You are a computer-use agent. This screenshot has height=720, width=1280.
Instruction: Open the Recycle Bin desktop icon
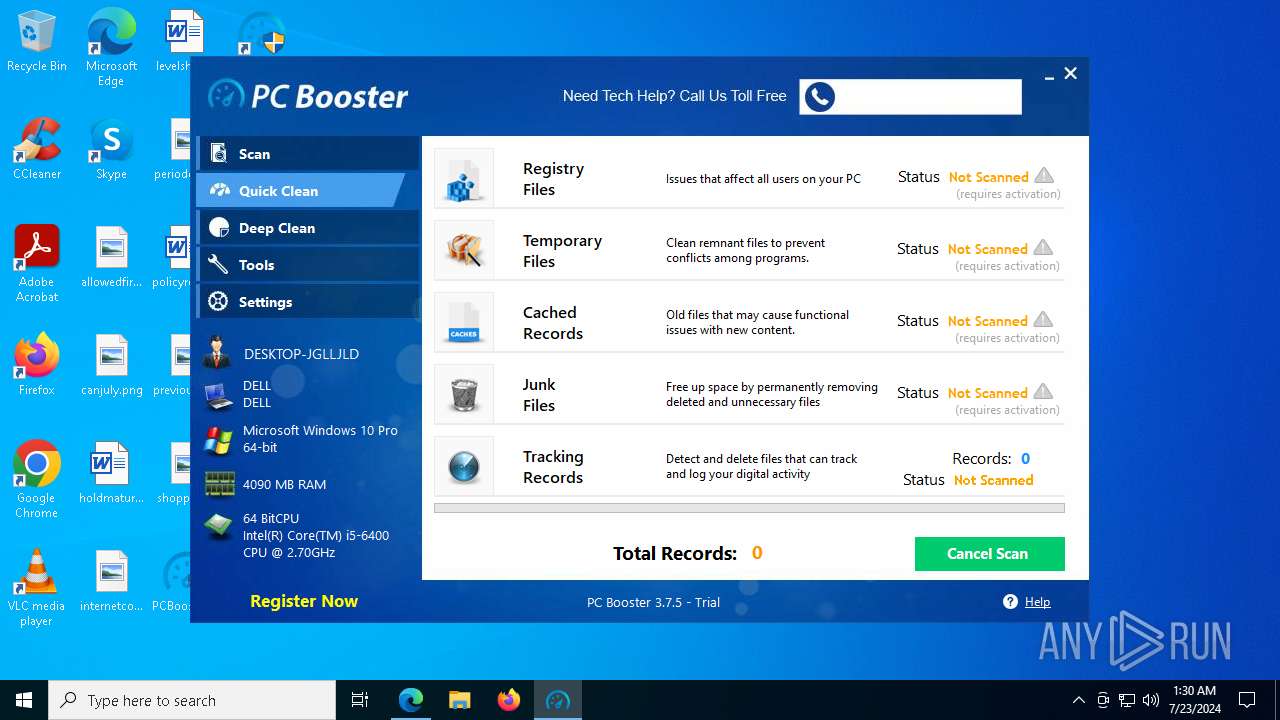(37, 41)
